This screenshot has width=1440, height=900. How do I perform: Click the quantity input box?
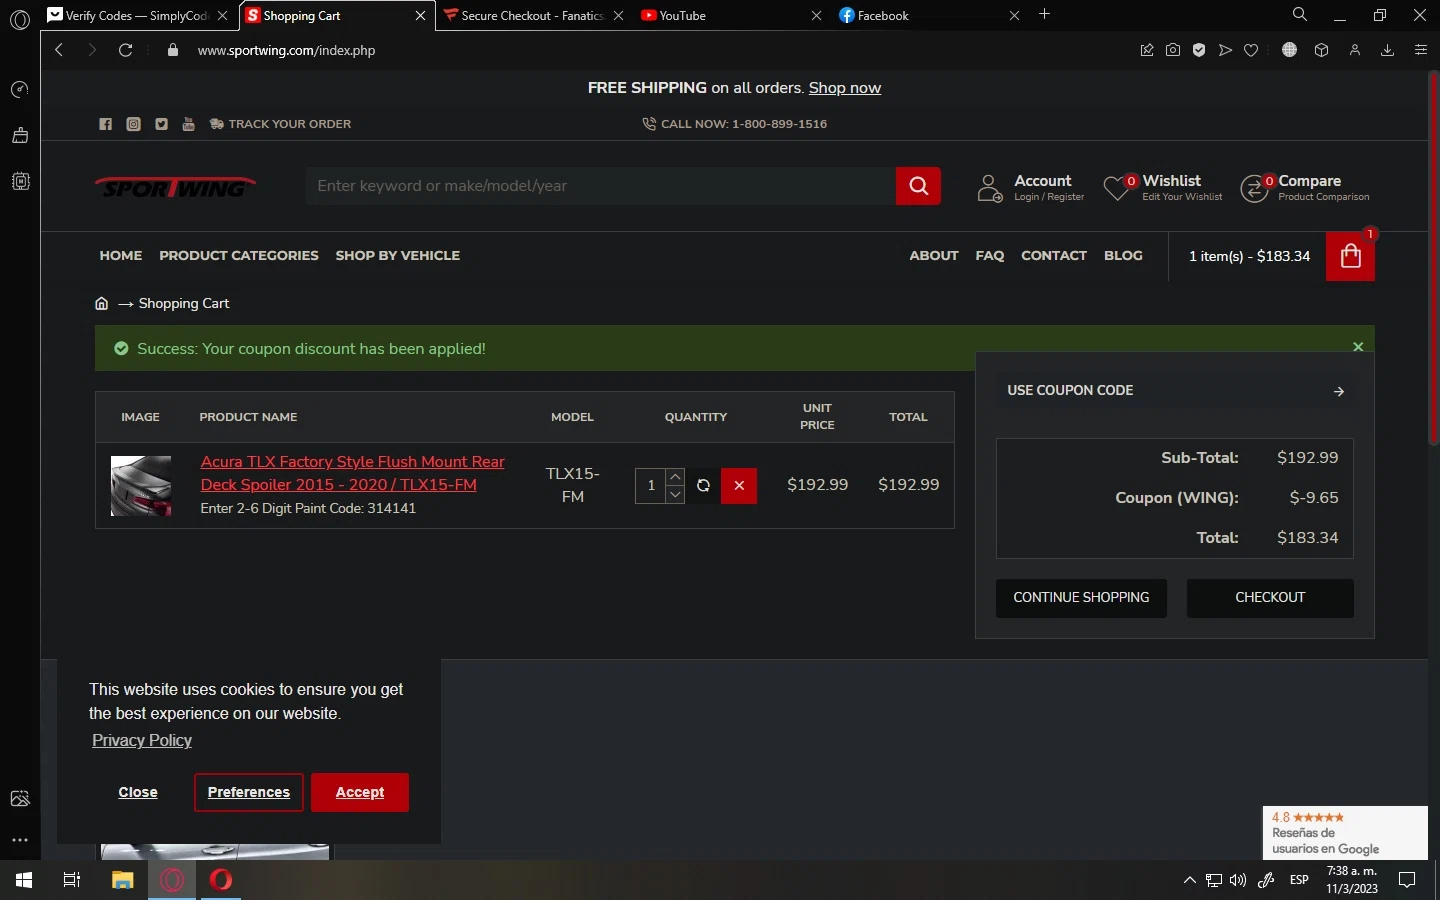(x=650, y=486)
